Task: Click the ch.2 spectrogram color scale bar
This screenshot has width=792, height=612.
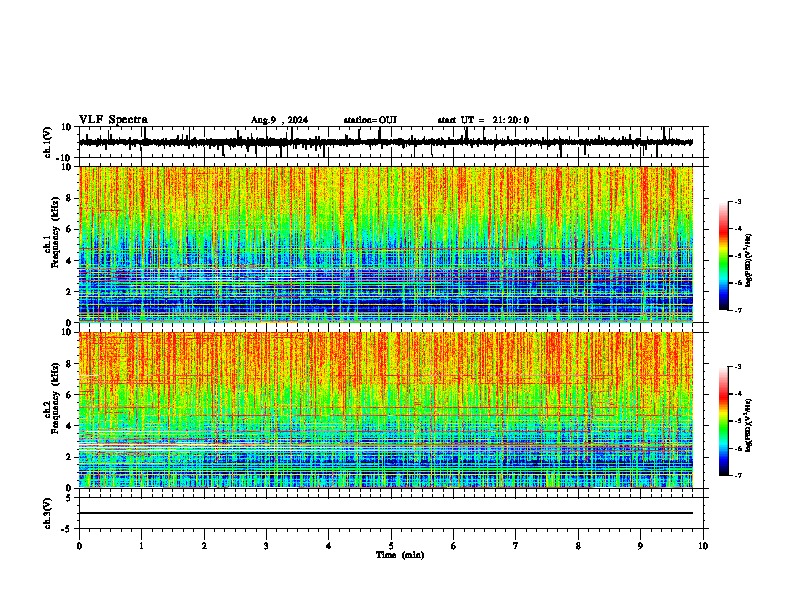Action: pyautogui.click(x=724, y=421)
